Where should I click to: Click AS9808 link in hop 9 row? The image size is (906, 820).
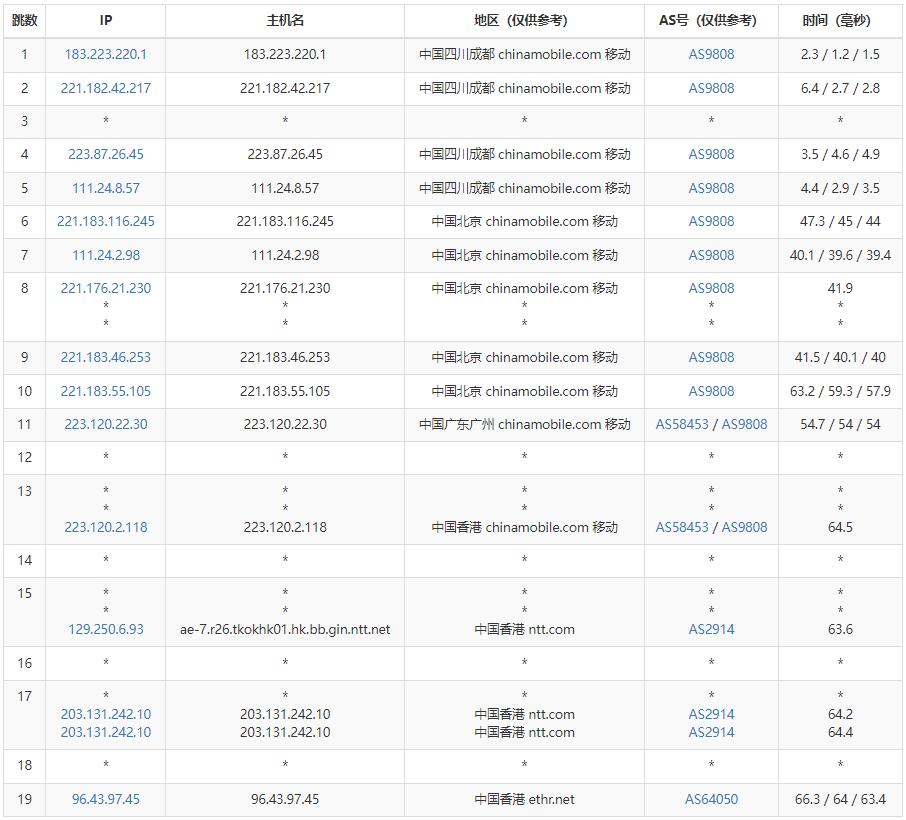711,358
